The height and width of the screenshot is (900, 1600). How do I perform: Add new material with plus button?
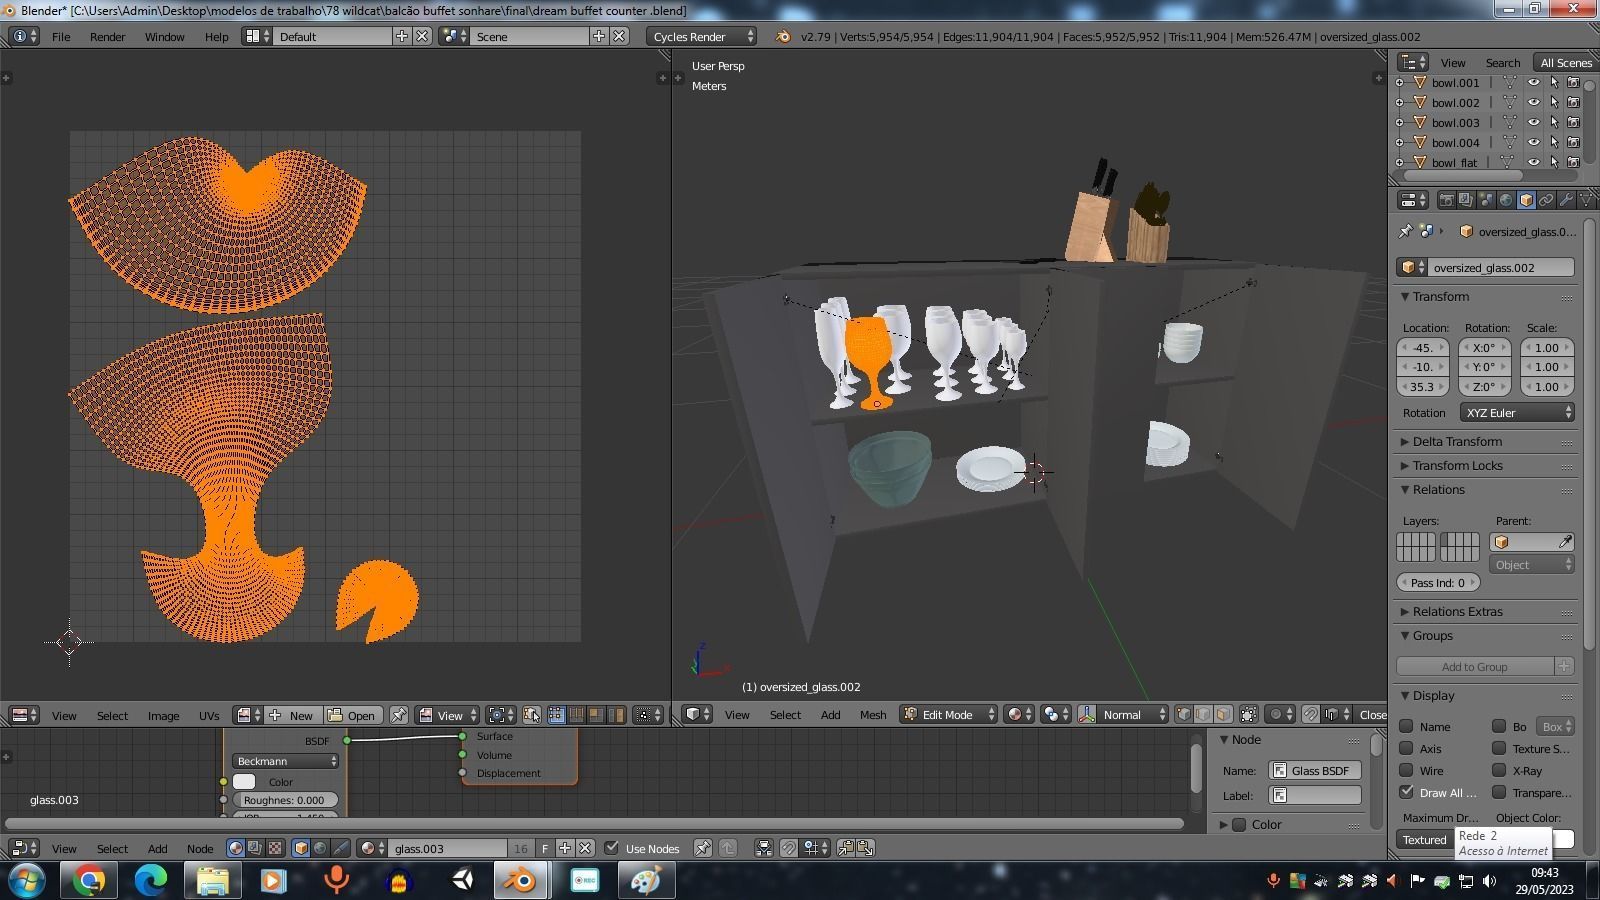coord(565,848)
